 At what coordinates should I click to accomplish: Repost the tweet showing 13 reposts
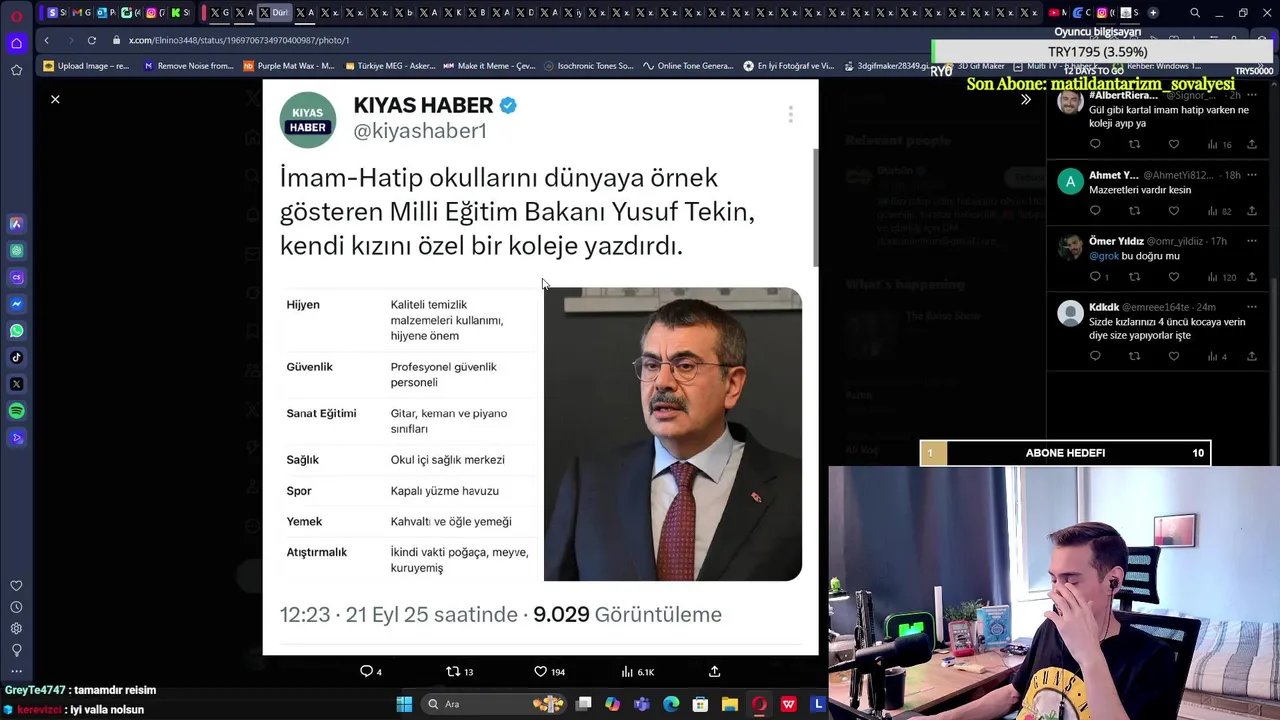459,671
